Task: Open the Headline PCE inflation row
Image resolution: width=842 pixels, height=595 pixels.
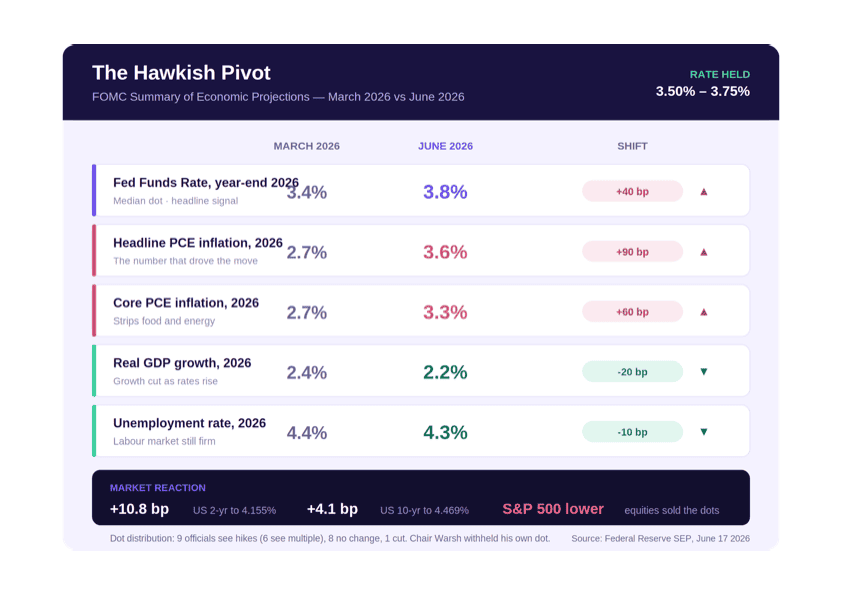Action: [x=421, y=251]
